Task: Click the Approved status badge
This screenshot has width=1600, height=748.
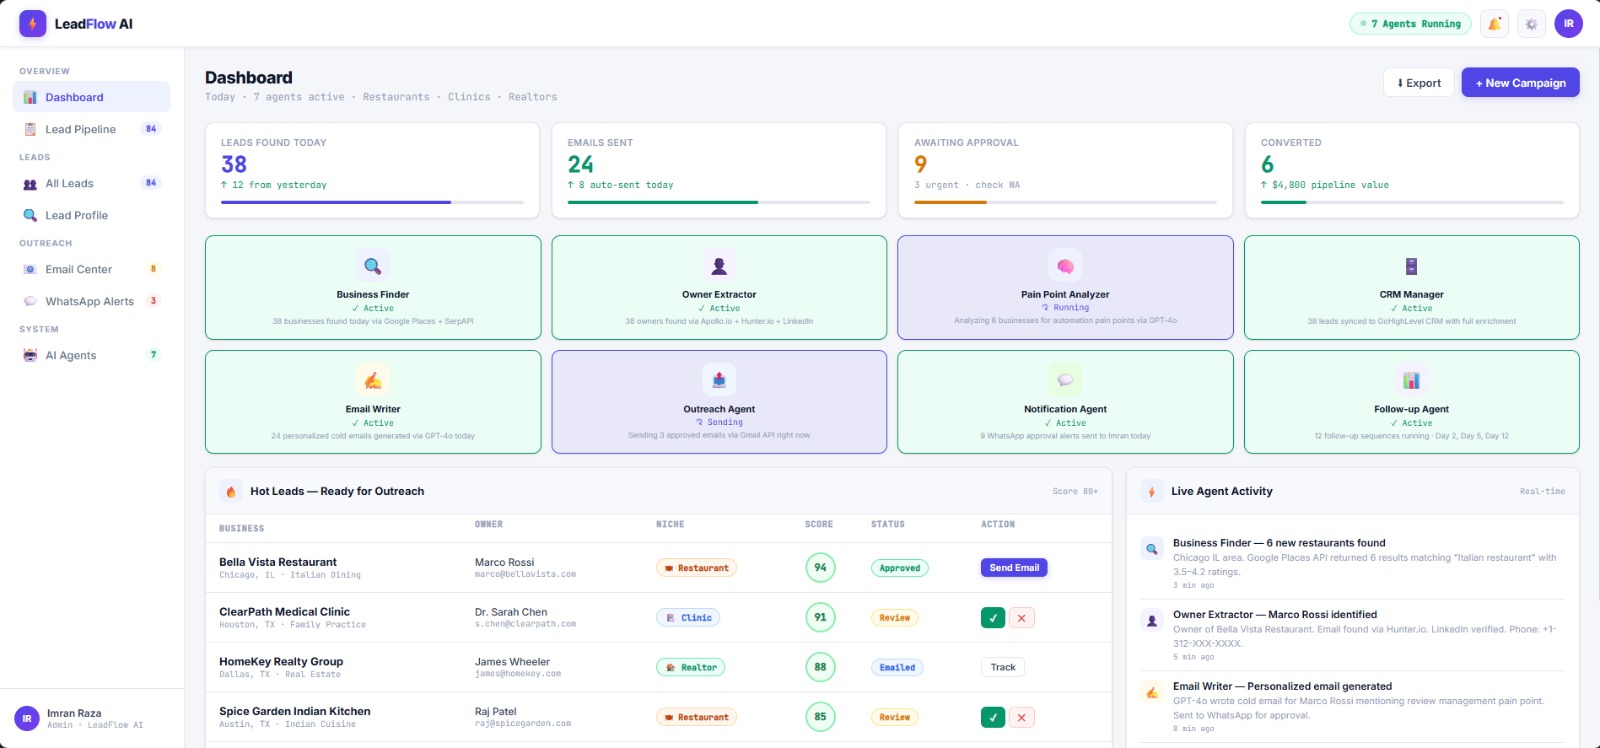Action: [900, 568]
